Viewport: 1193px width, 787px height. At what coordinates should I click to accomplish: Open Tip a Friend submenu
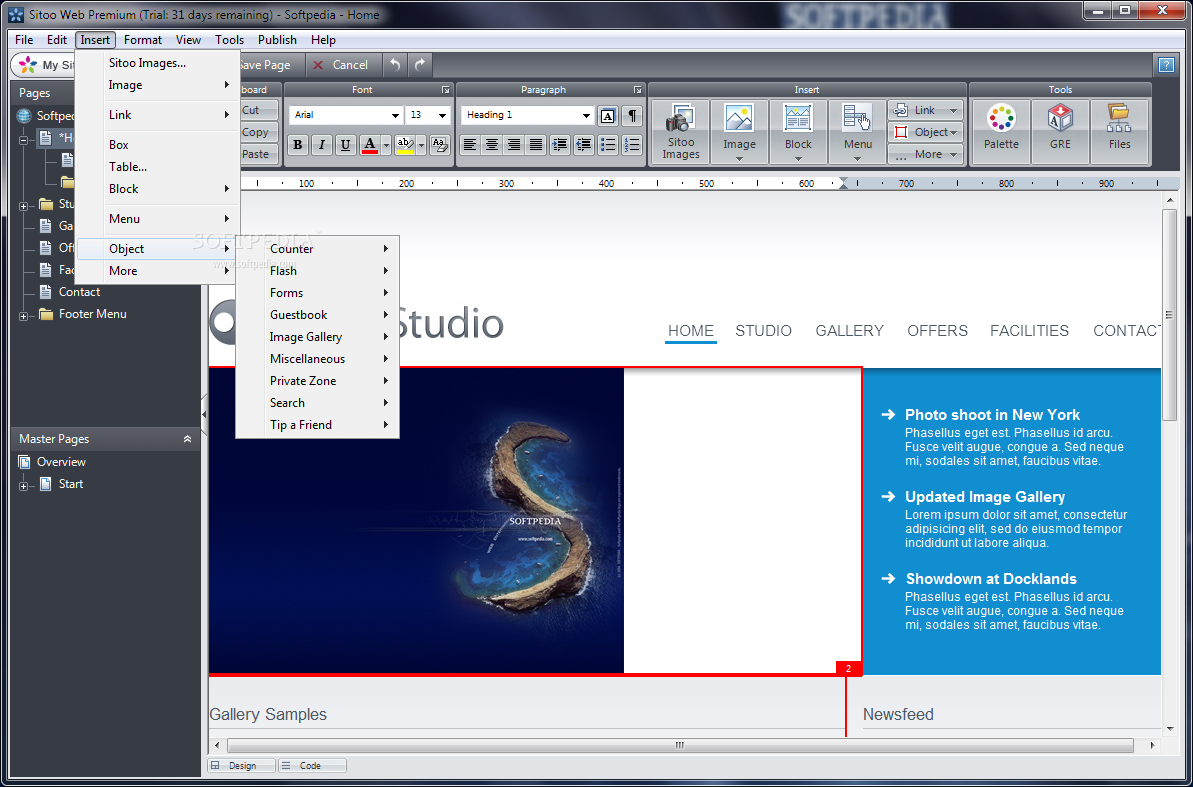click(317, 425)
